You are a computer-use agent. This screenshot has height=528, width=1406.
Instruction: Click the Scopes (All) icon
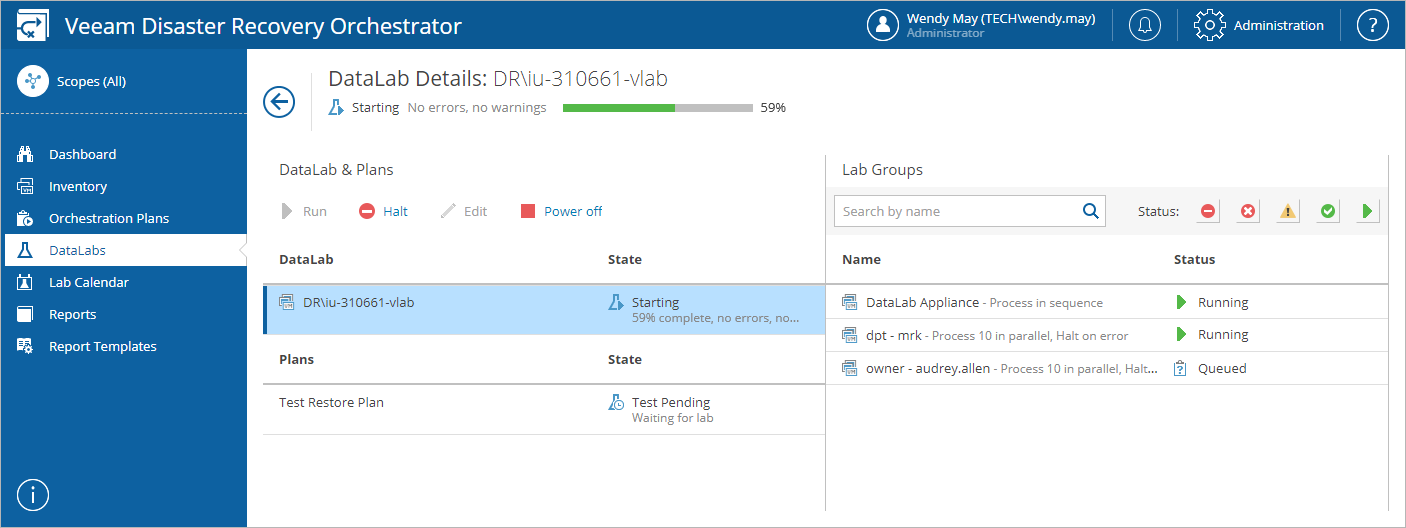pos(33,82)
